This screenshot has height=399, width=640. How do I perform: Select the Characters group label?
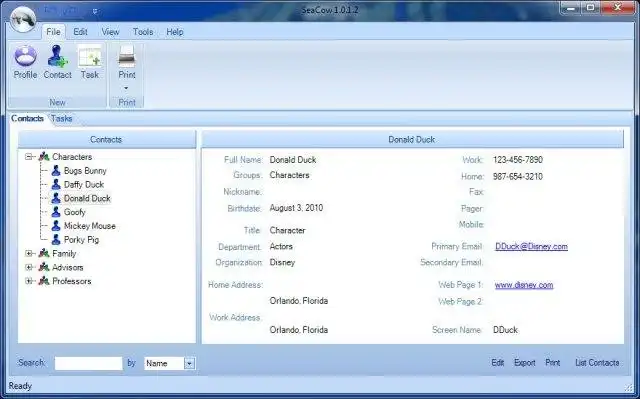tap(72, 157)
